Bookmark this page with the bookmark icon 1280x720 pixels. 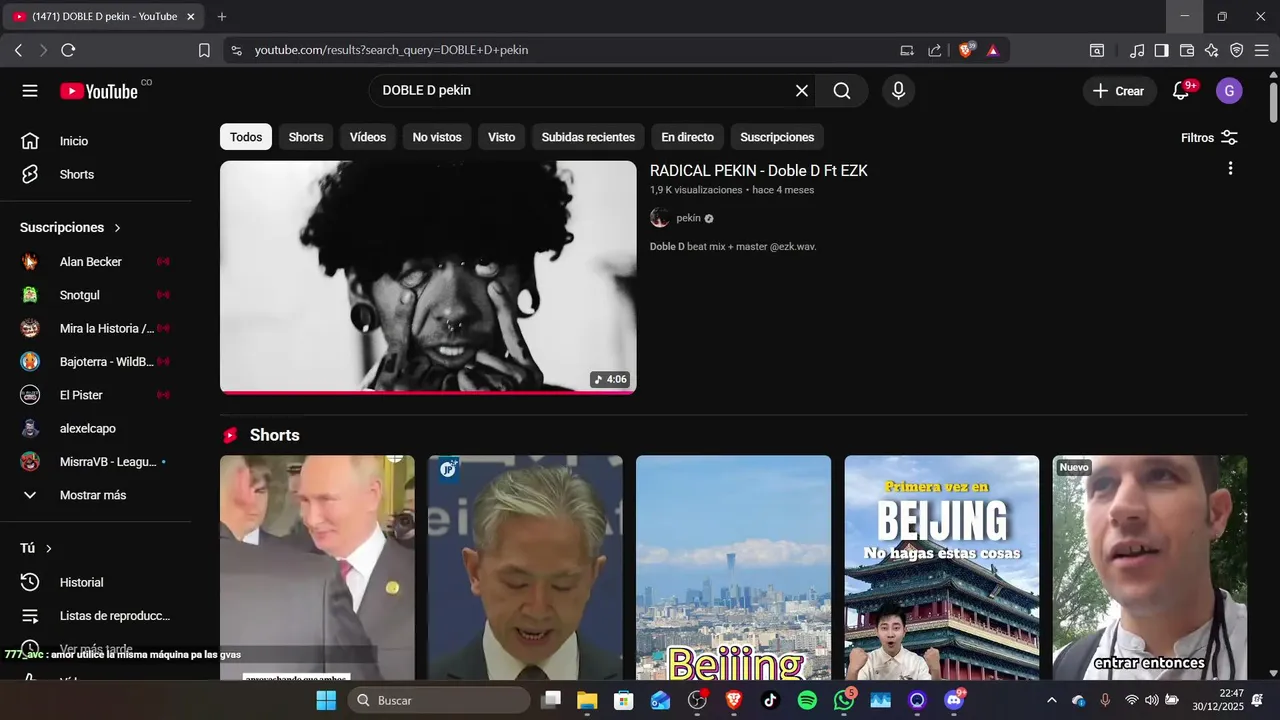click(x=204, y=50)
